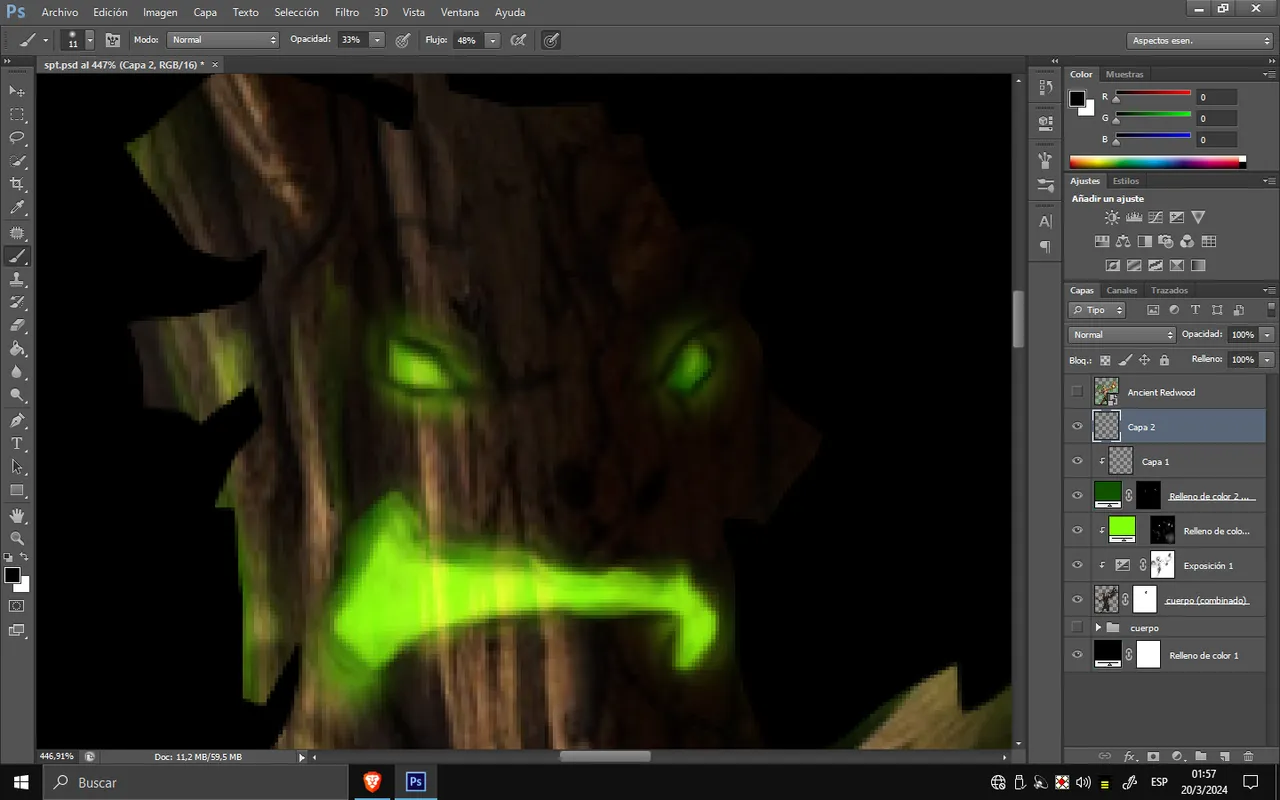Screen dimensions: 1280x800
Task: Open the Archivo menu
Action: pos(60,12)
